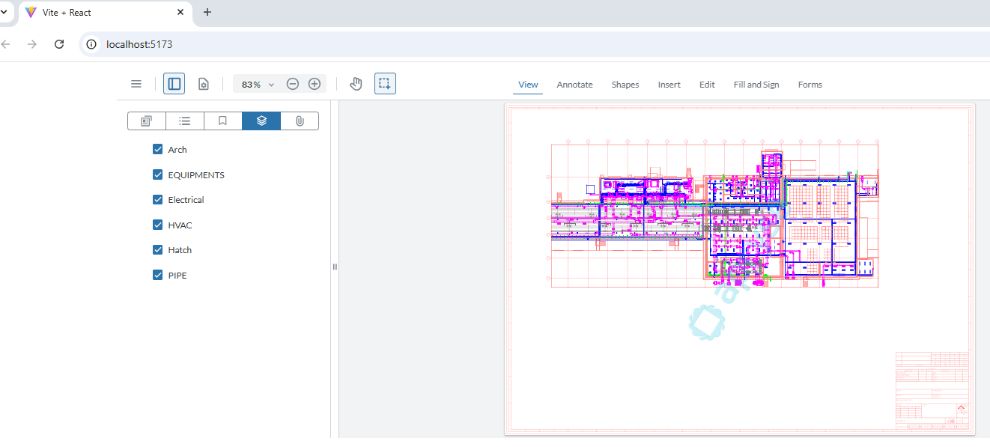Click the Hatch layer label
The width and height of the screenshot is (990, 447).
(x=179, y=250)
